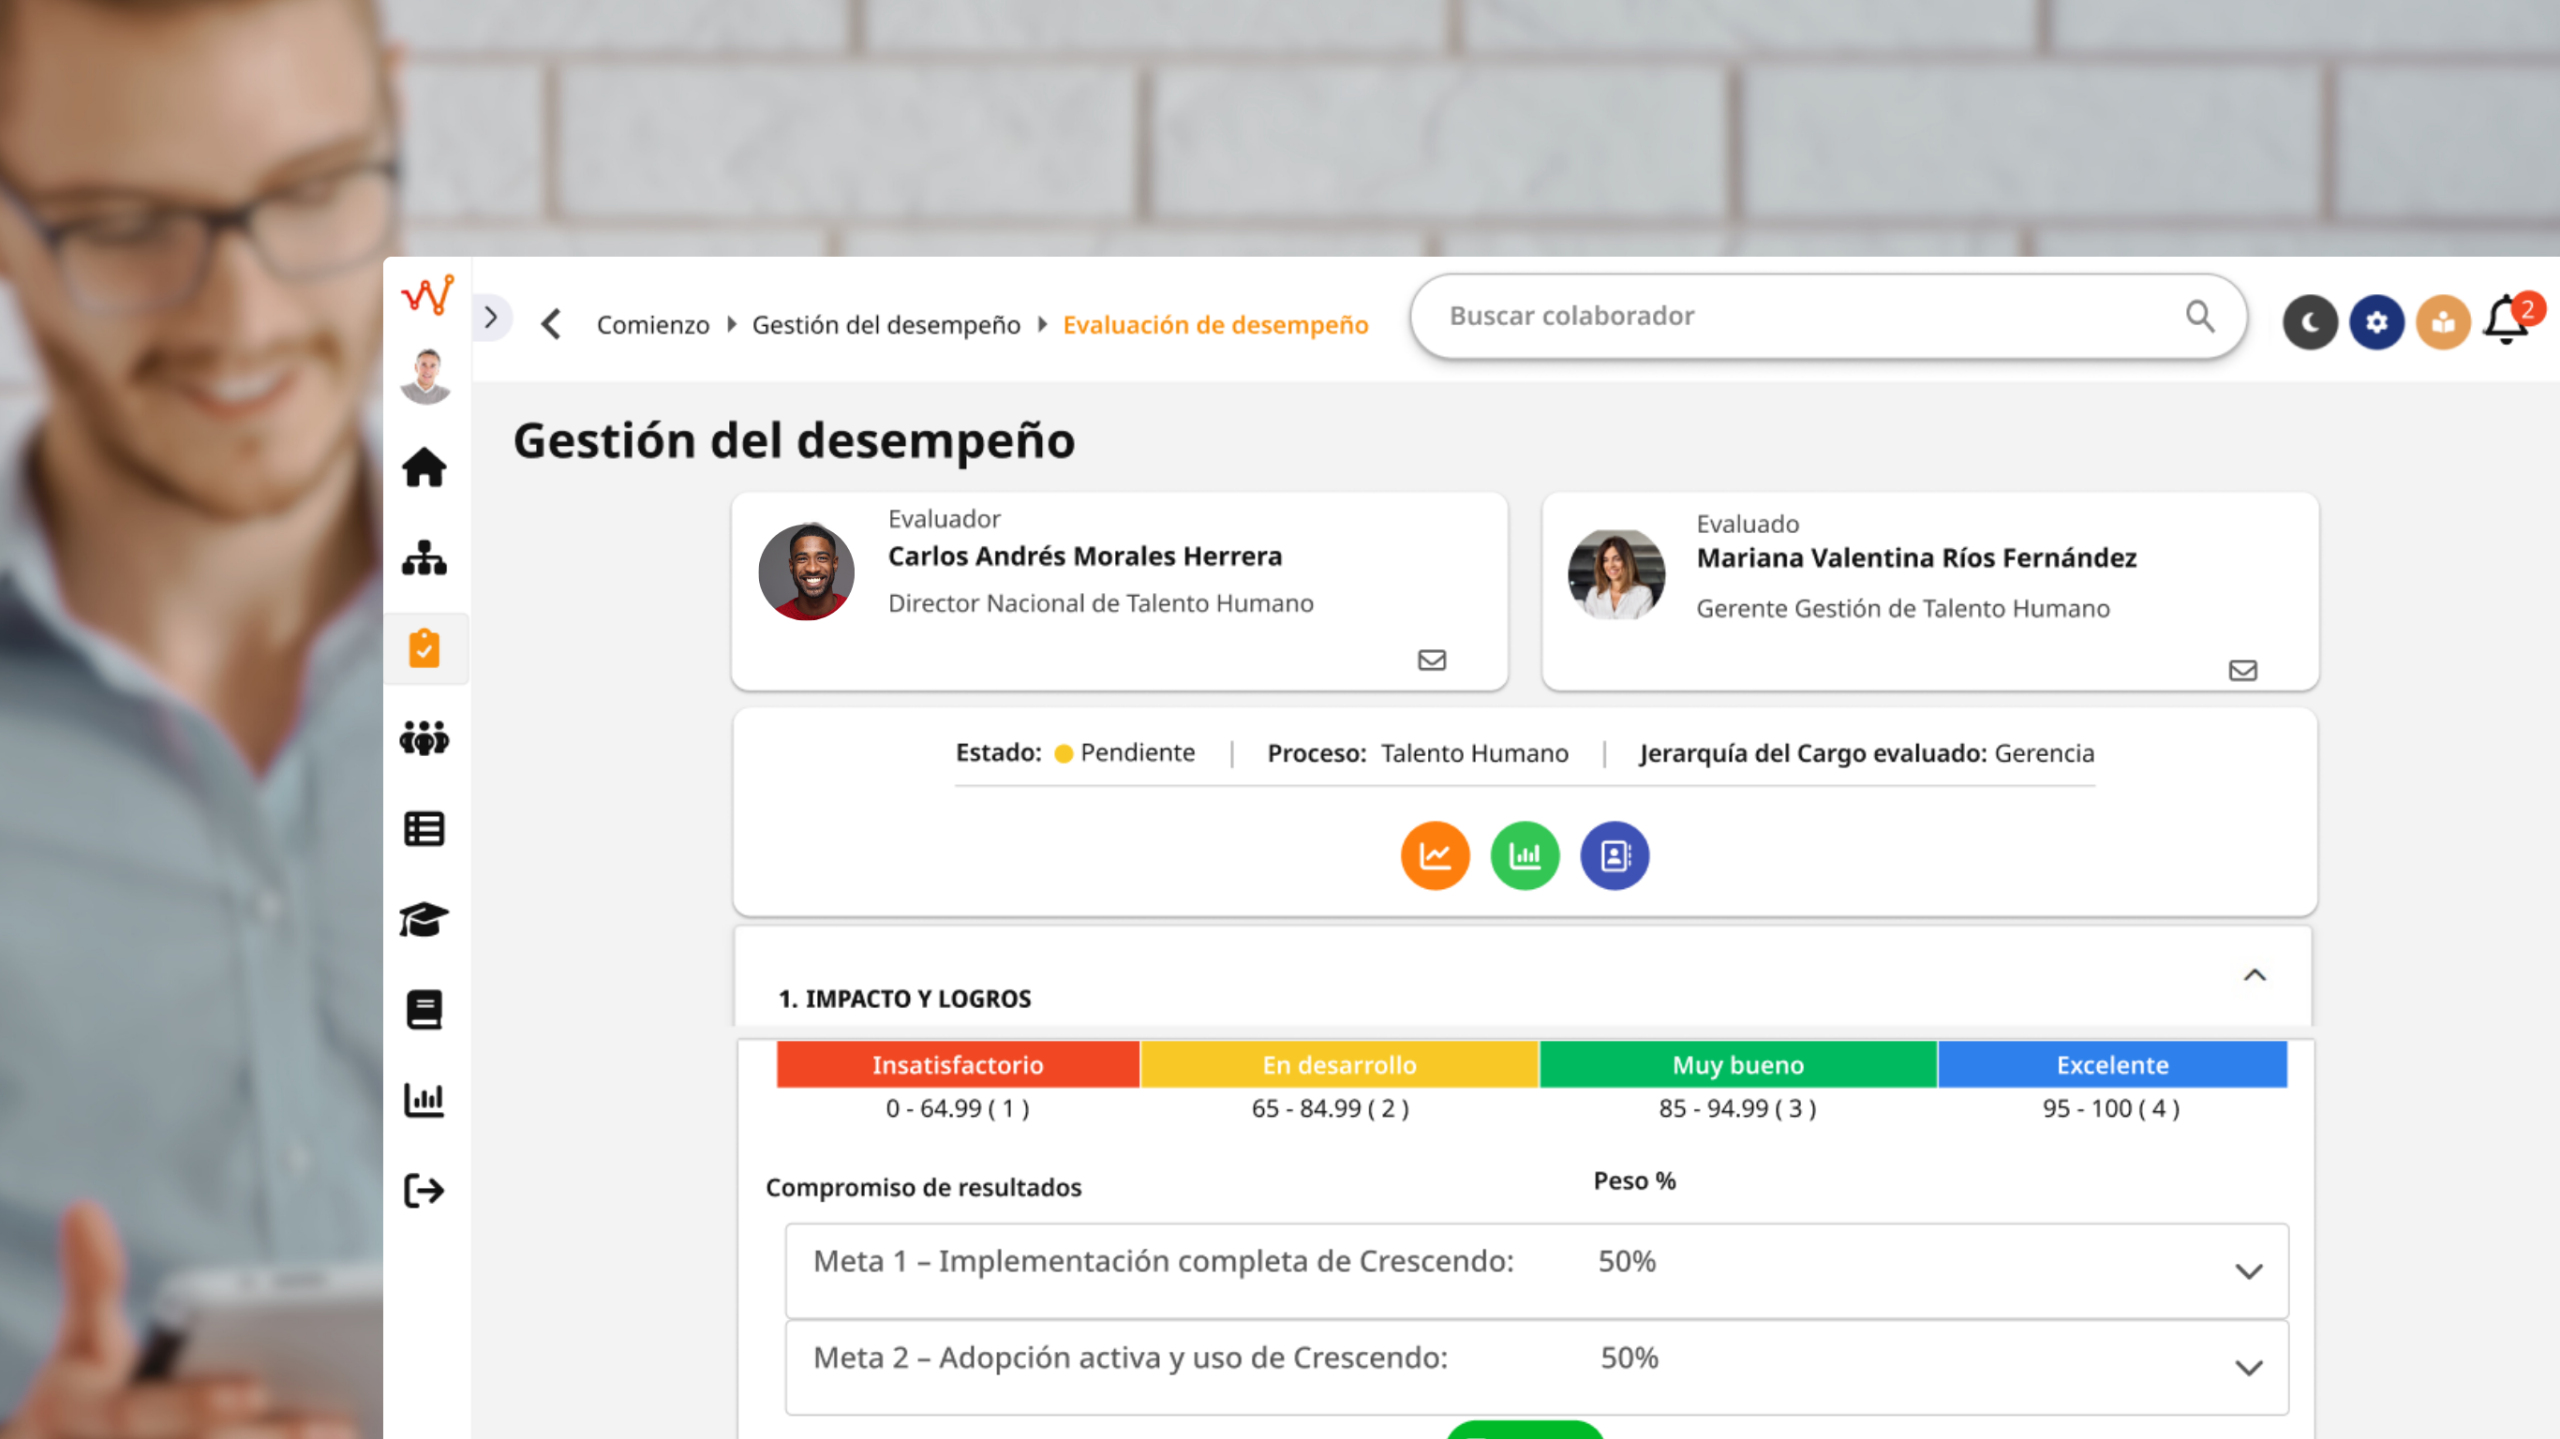Expand the sidebar with chevron arrow

click(x=491, y=318)
